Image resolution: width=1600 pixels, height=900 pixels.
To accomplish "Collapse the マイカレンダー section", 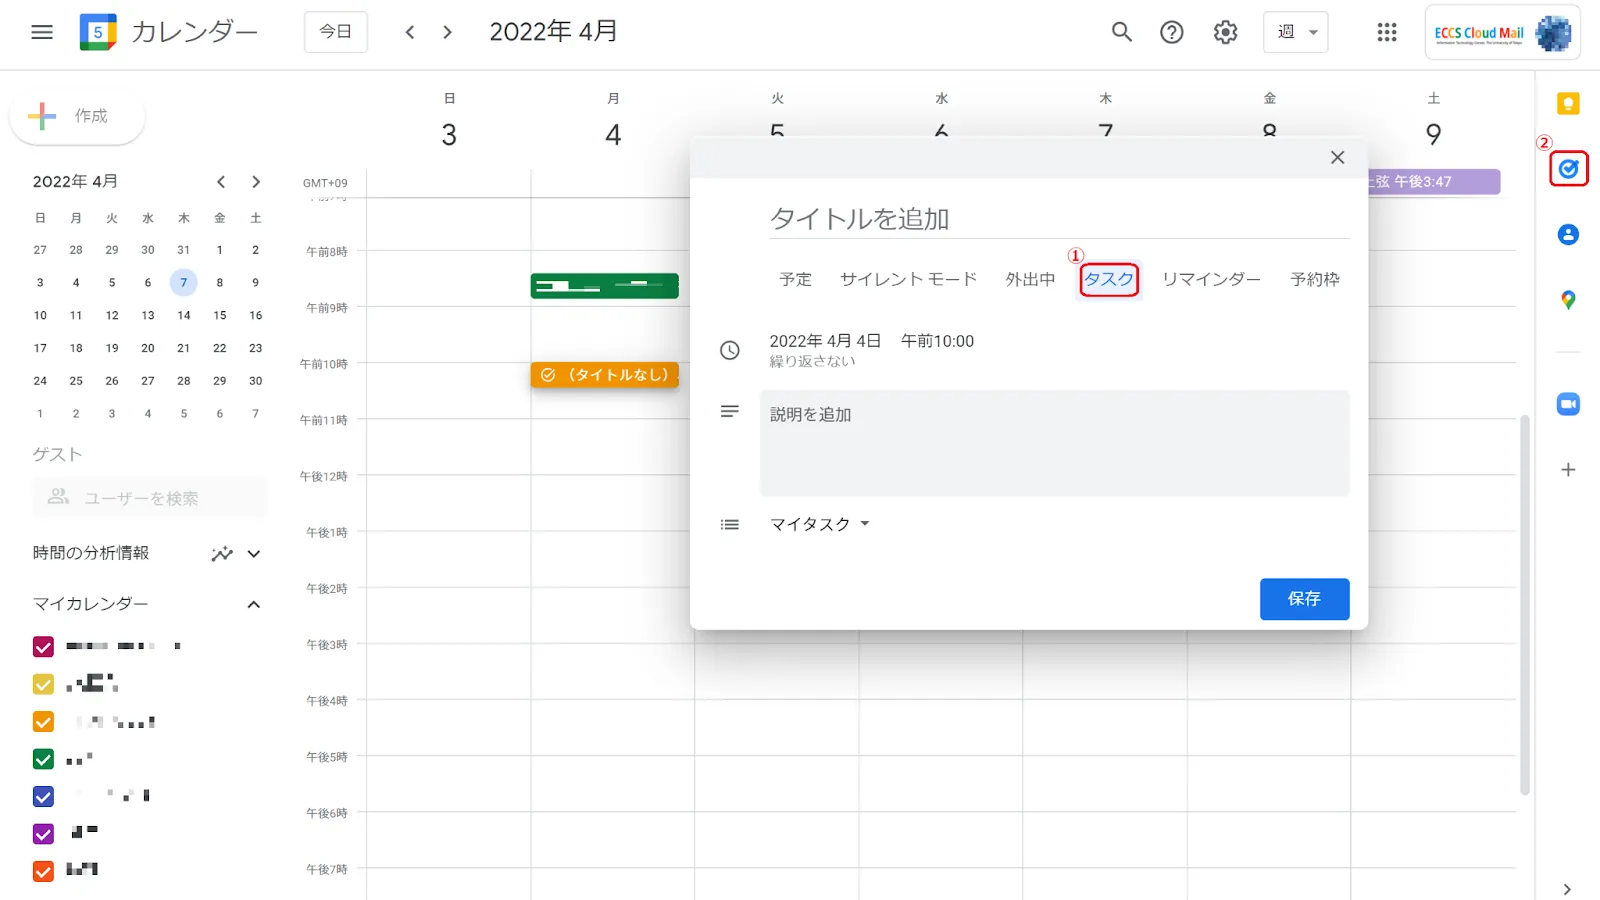I will coord(255,603).
